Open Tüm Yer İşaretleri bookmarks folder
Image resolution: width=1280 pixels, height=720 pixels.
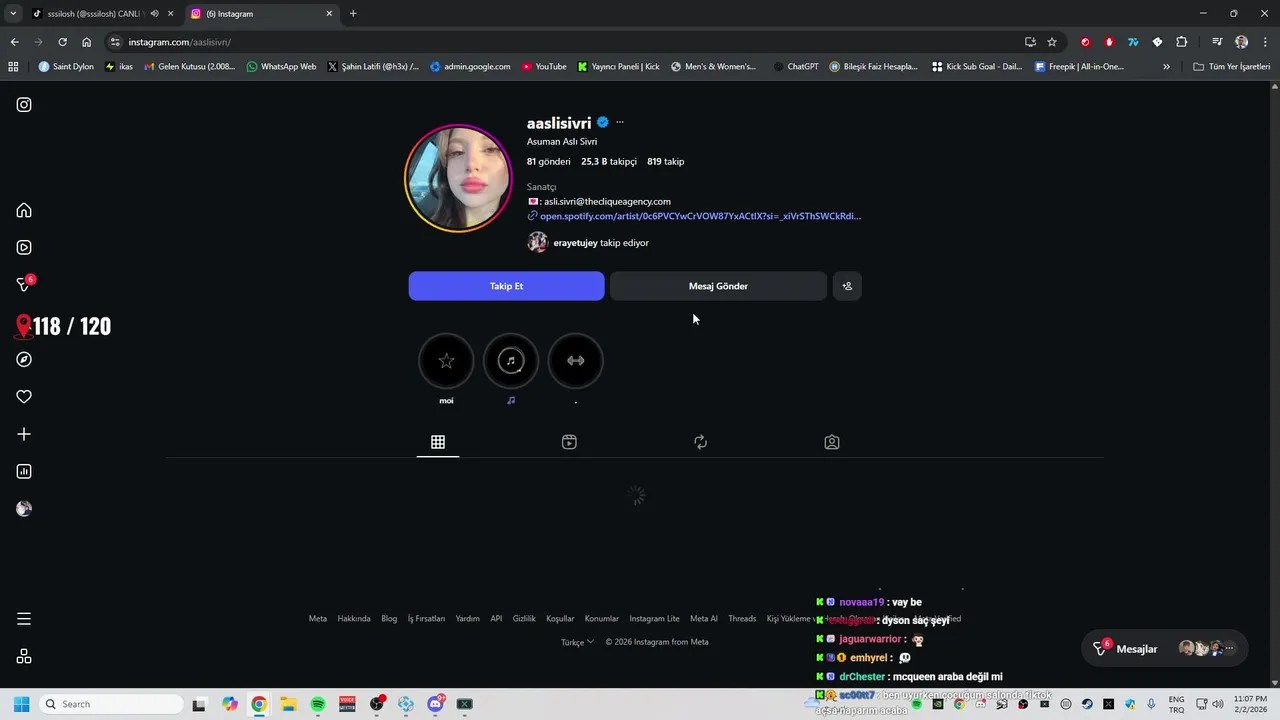1232,67
